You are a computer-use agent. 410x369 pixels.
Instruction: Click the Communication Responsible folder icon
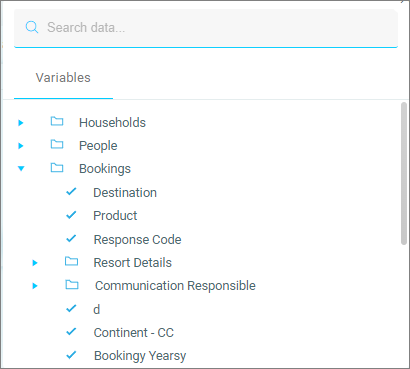point(72,285)
